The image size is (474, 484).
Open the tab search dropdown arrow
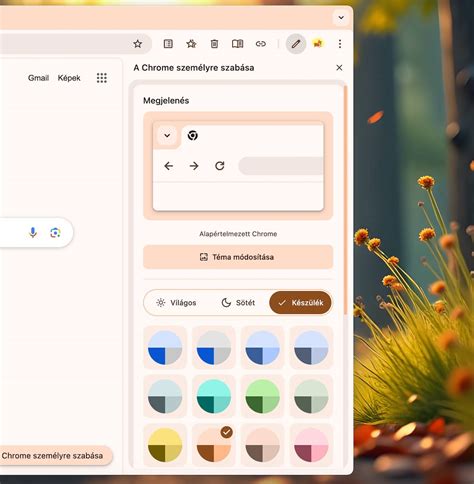tap(341, 17)
